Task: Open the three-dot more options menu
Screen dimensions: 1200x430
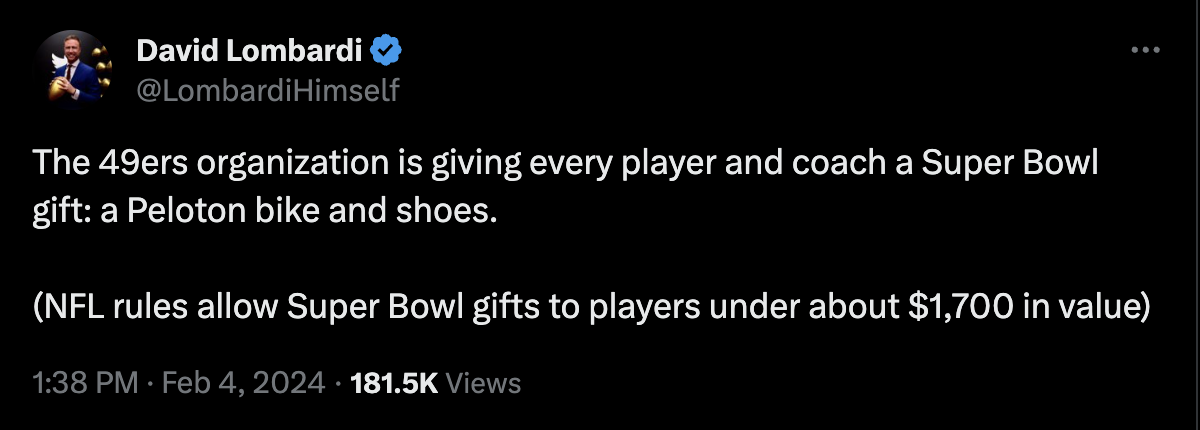Action: (1145, 49)
